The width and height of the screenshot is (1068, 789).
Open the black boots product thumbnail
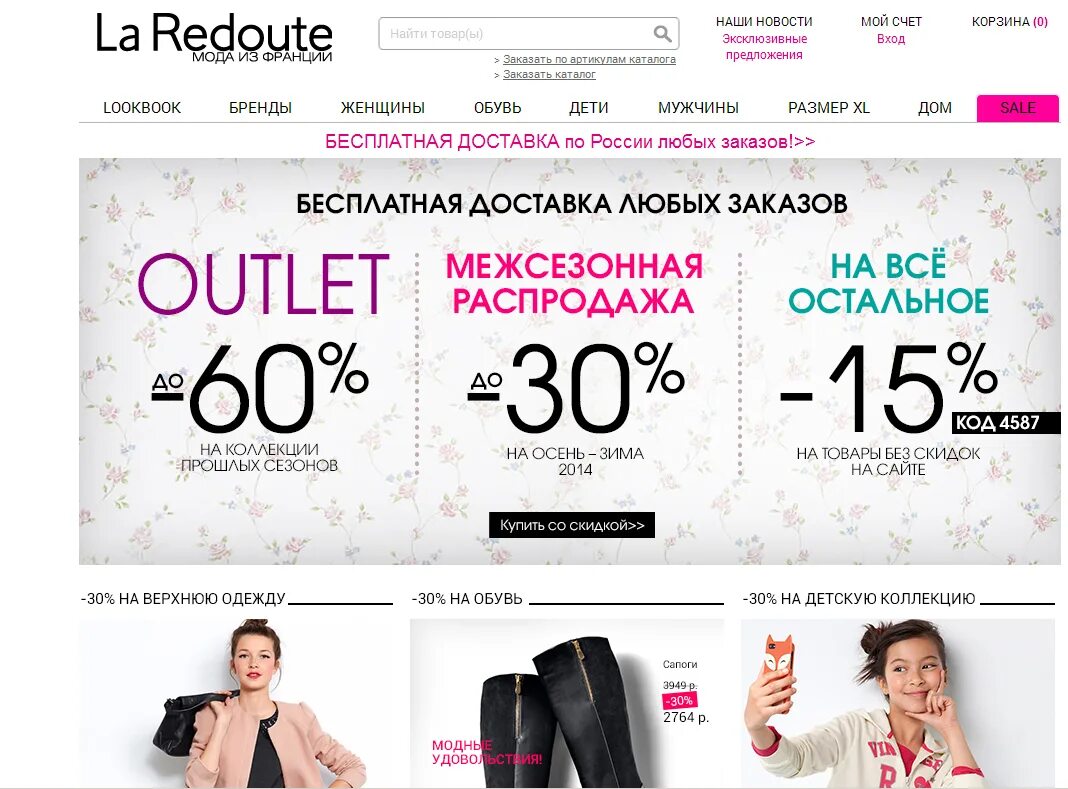click(x=567, y=703)
